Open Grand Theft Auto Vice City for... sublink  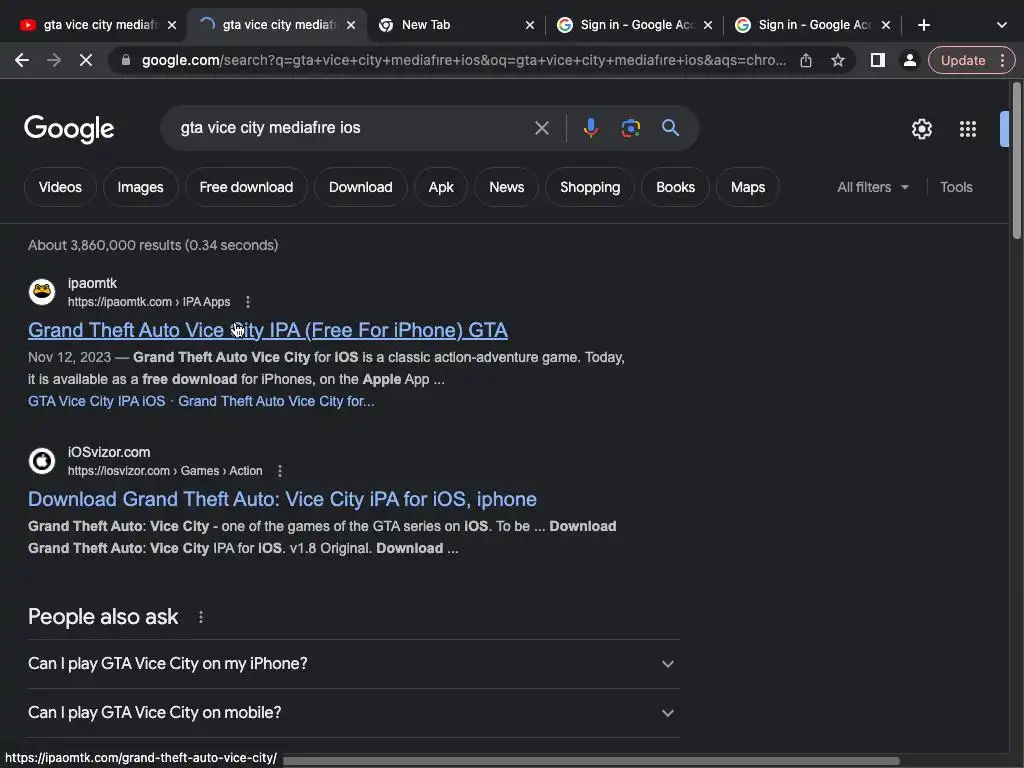(276, 402)
